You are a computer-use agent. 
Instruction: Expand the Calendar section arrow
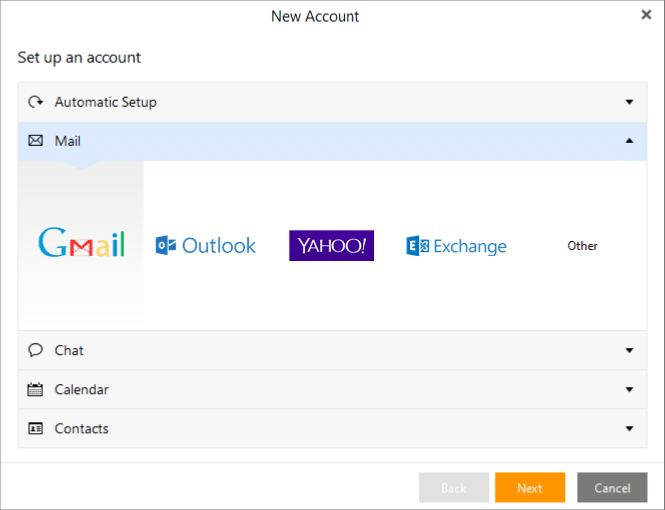click(629, 389)
